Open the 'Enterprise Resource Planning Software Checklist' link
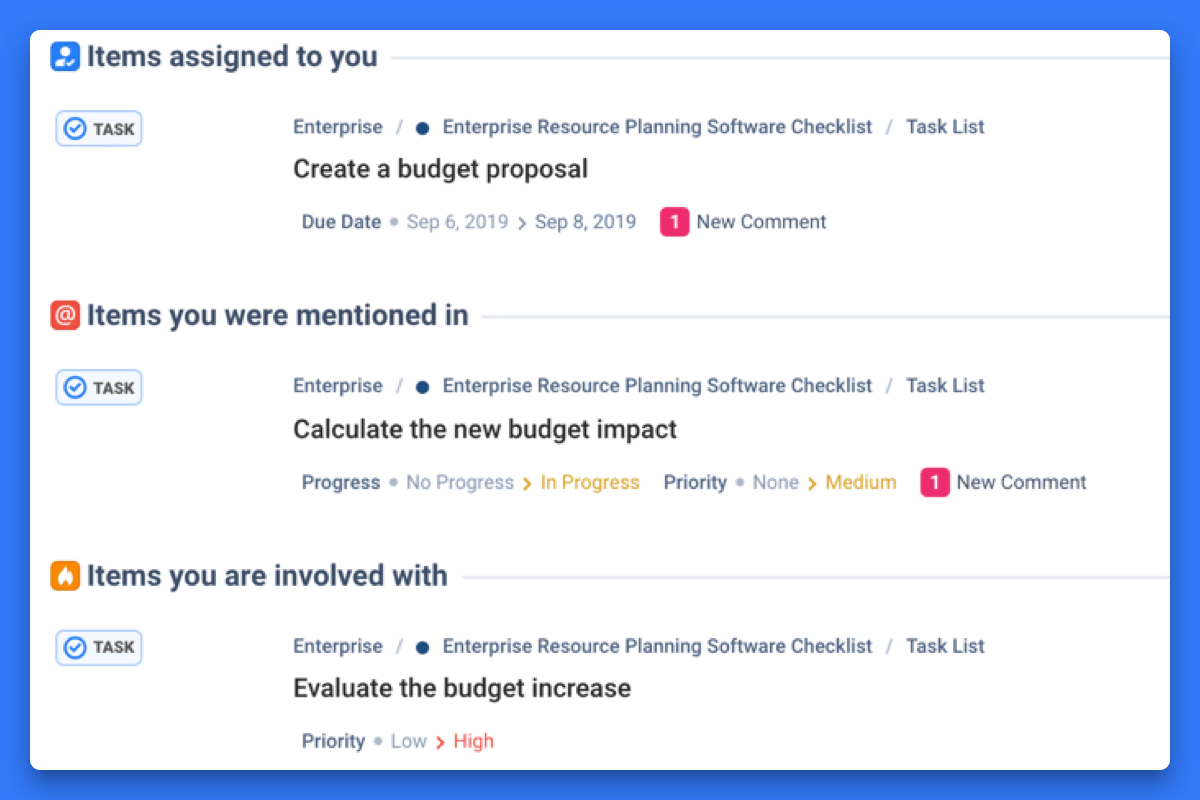Image resolution: width=1200 pixels, height=800 pixels. [x=657, y=126]
